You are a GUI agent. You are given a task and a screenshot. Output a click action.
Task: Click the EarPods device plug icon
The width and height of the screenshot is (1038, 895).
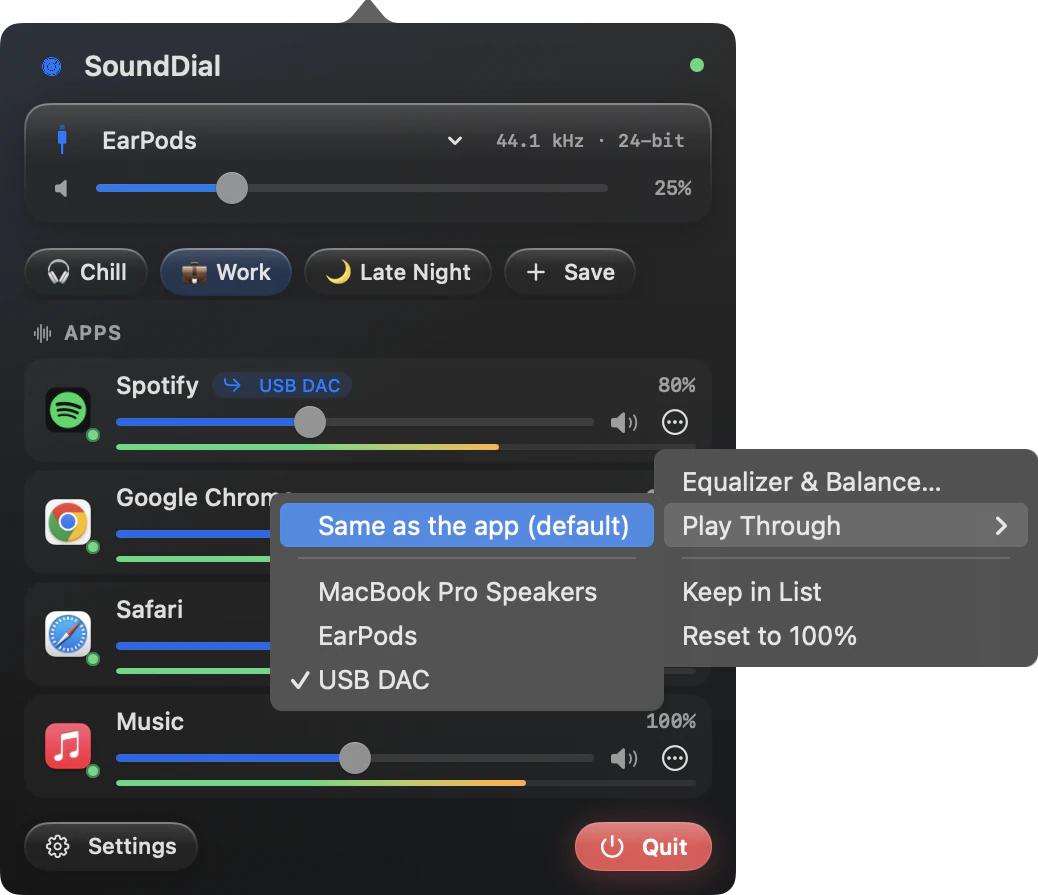click(x=62, y=140)
